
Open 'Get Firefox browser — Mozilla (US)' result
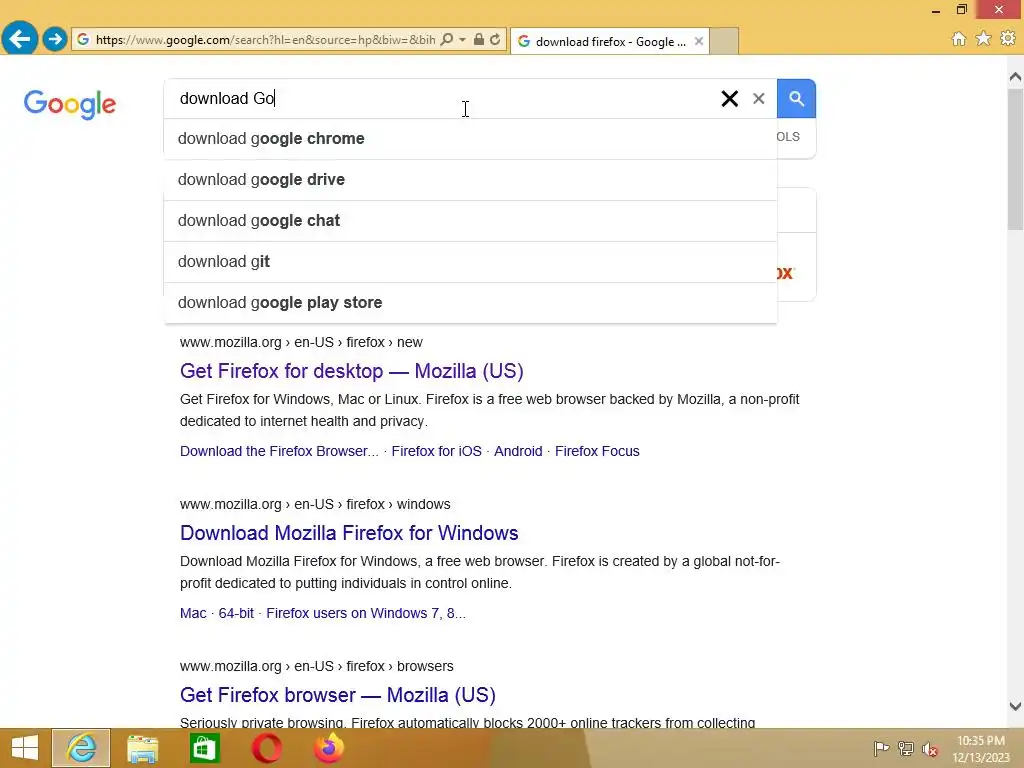[338, 695]
